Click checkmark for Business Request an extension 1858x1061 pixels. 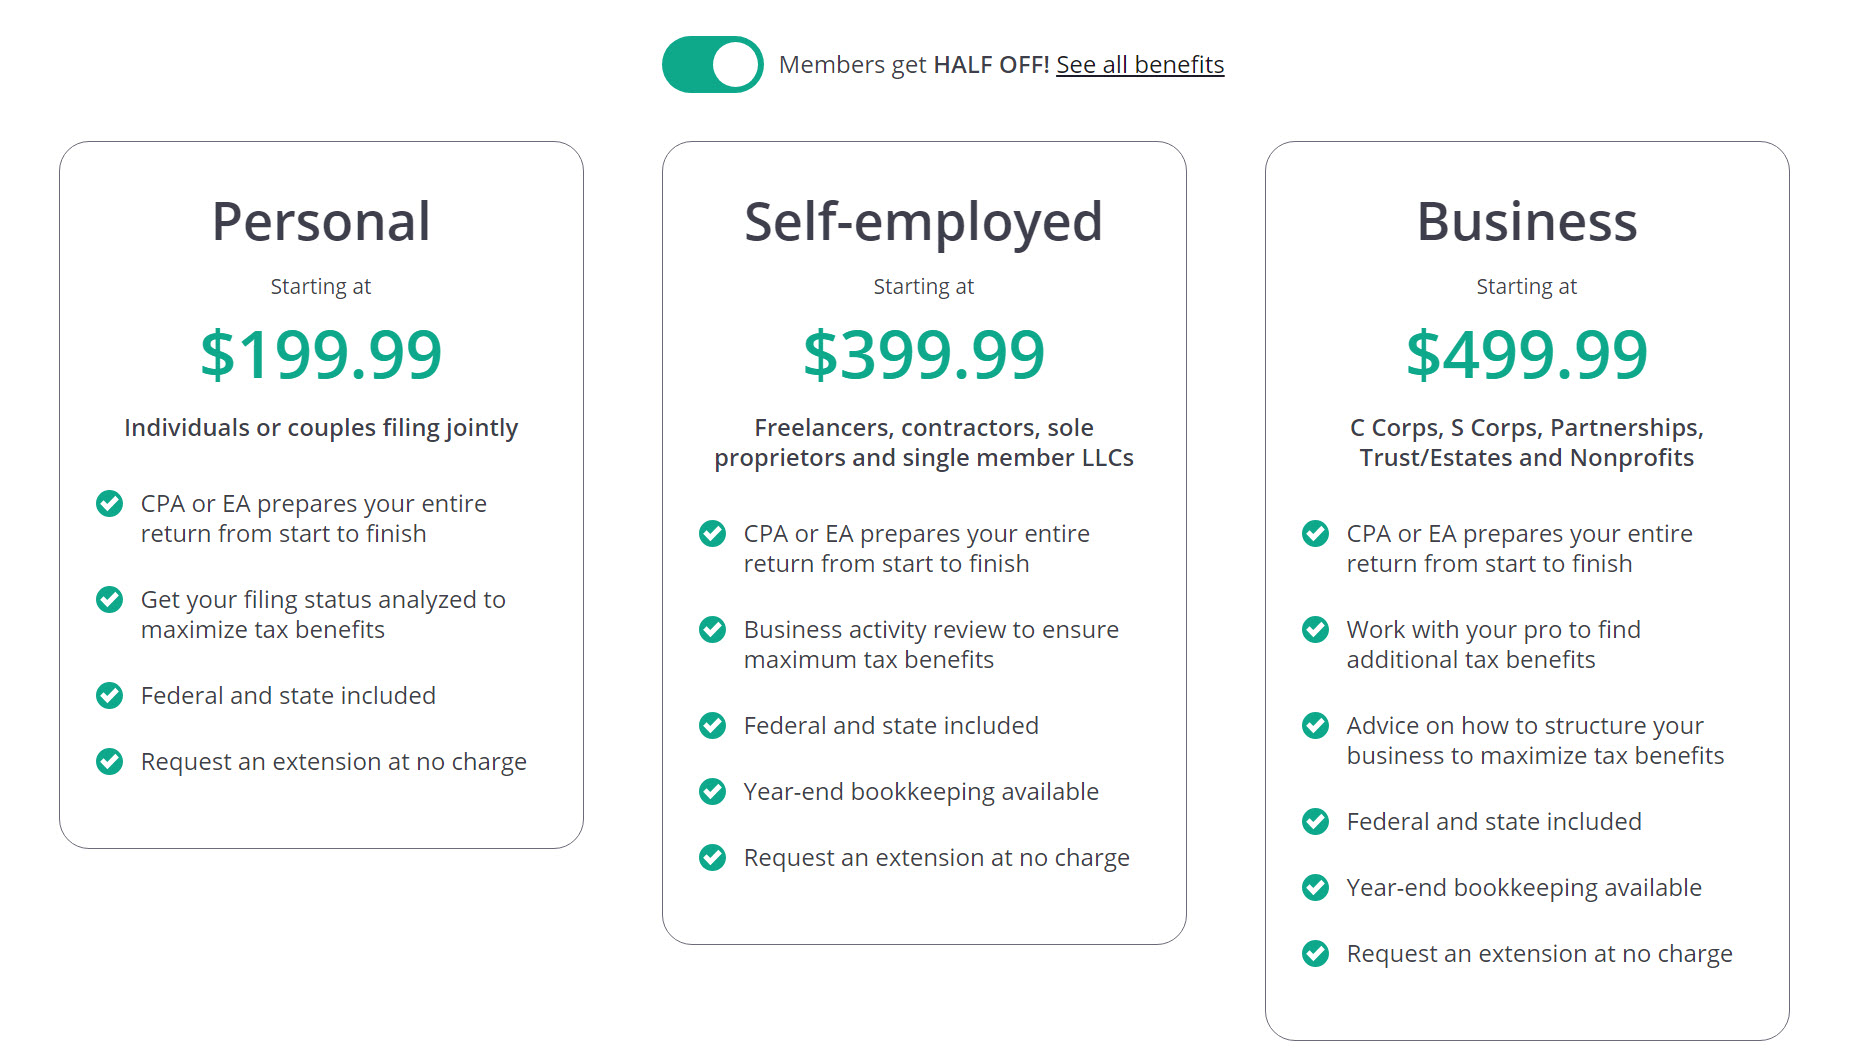[1315, 954]
